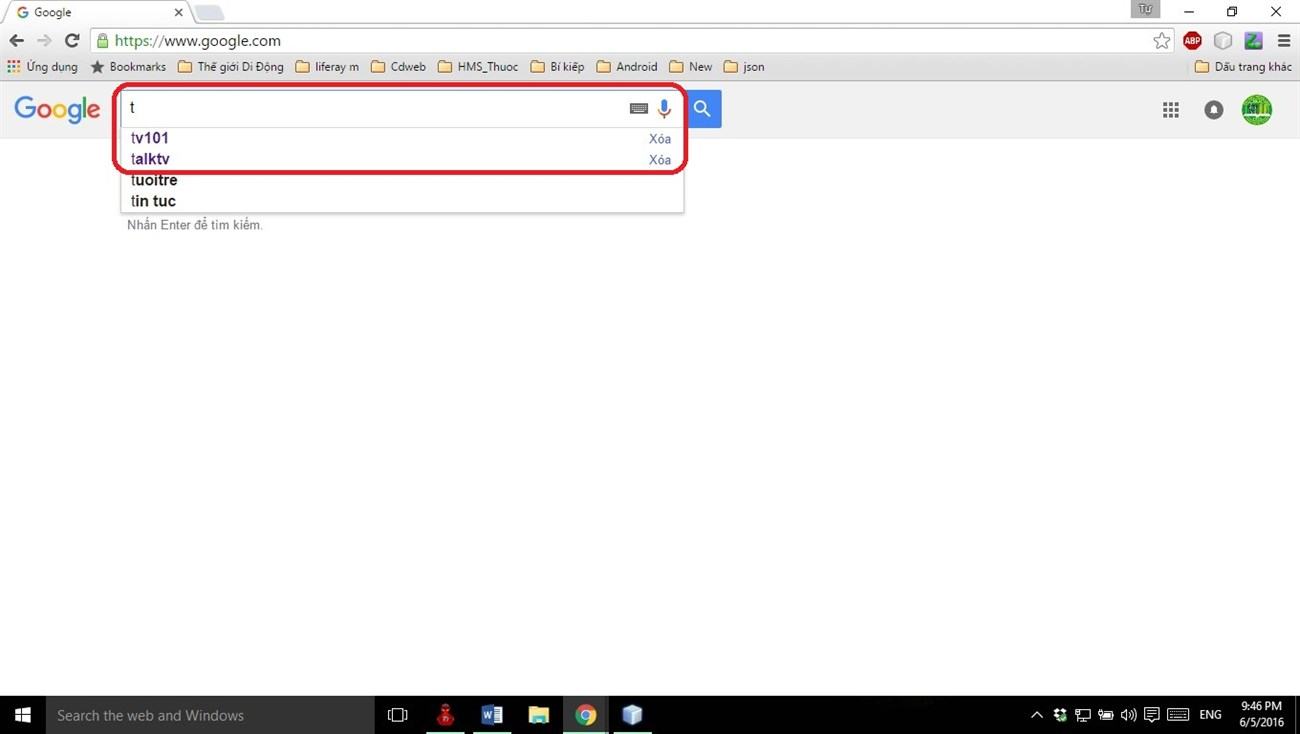The width and height of the screenshot is (1300, 734).
Task: Open the Bí kiếp bookmark folder
Action: [557, 67]
